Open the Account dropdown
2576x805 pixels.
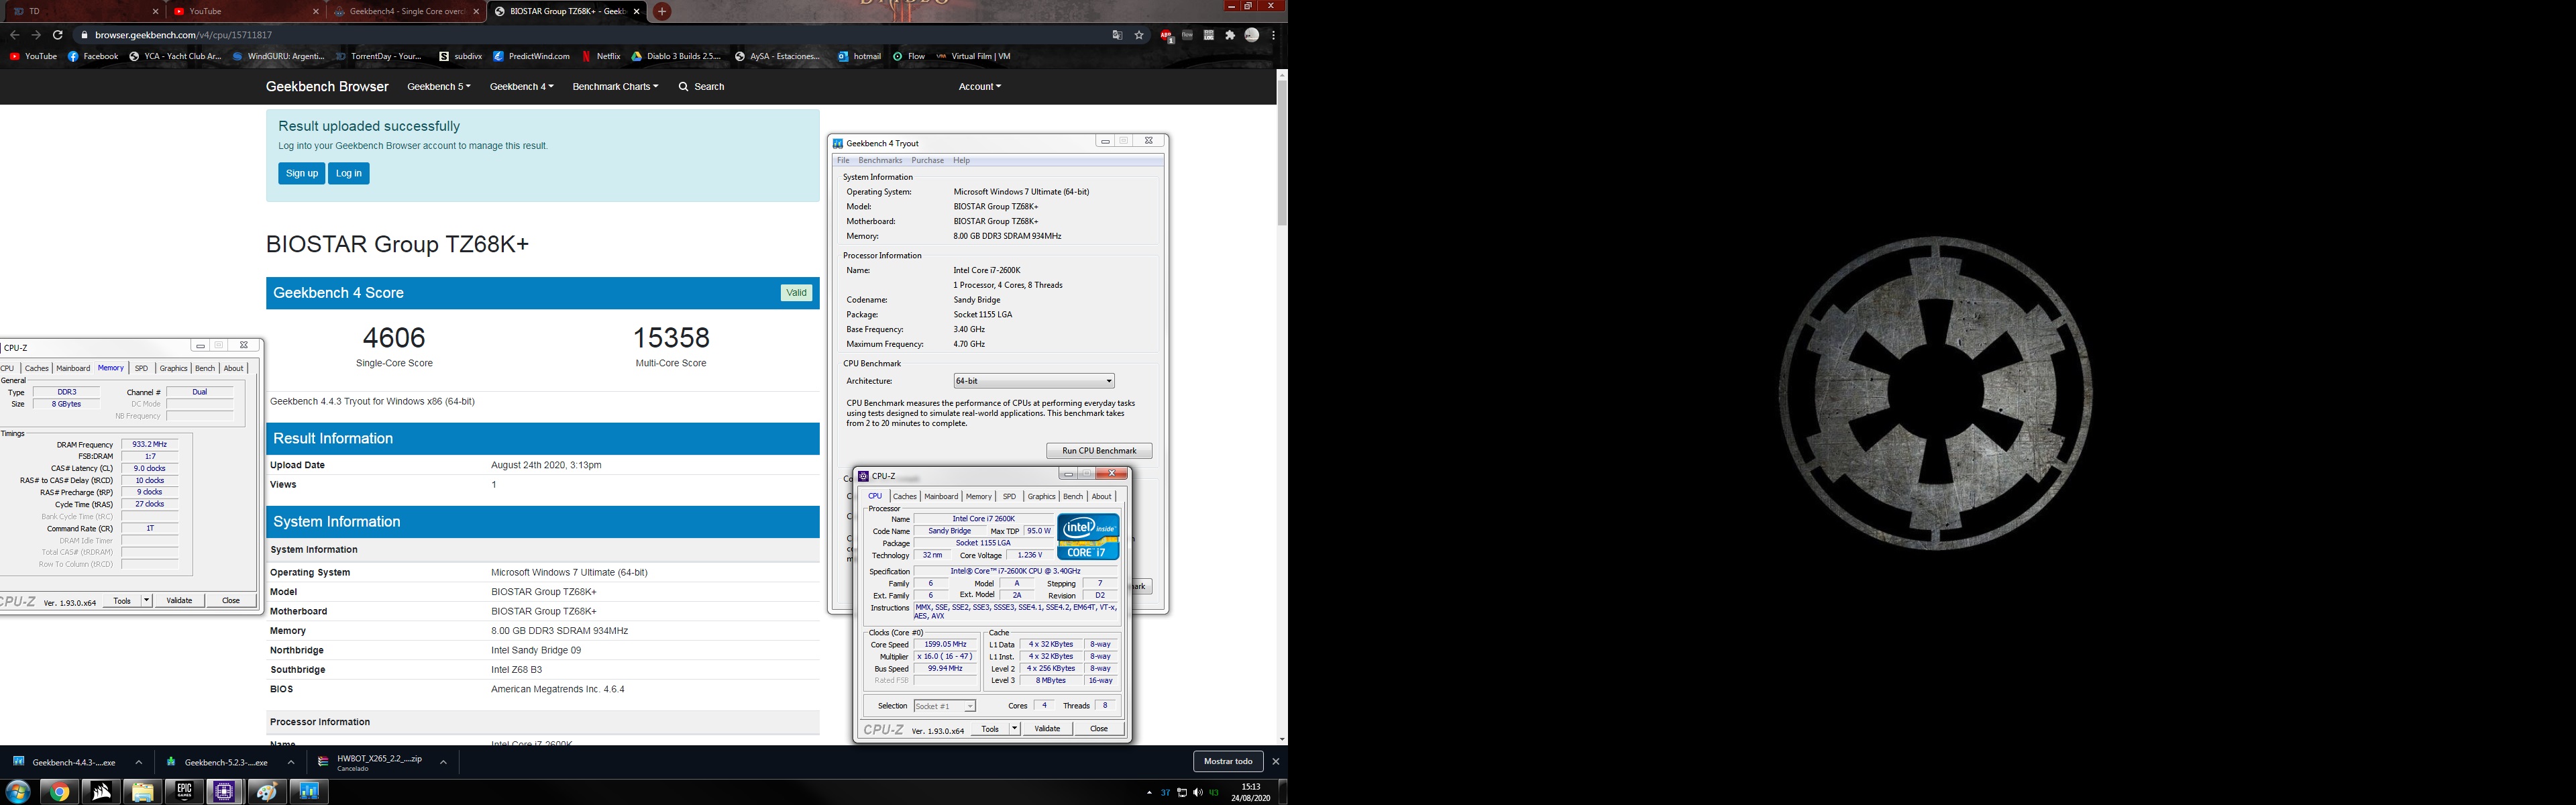(979, 87)
